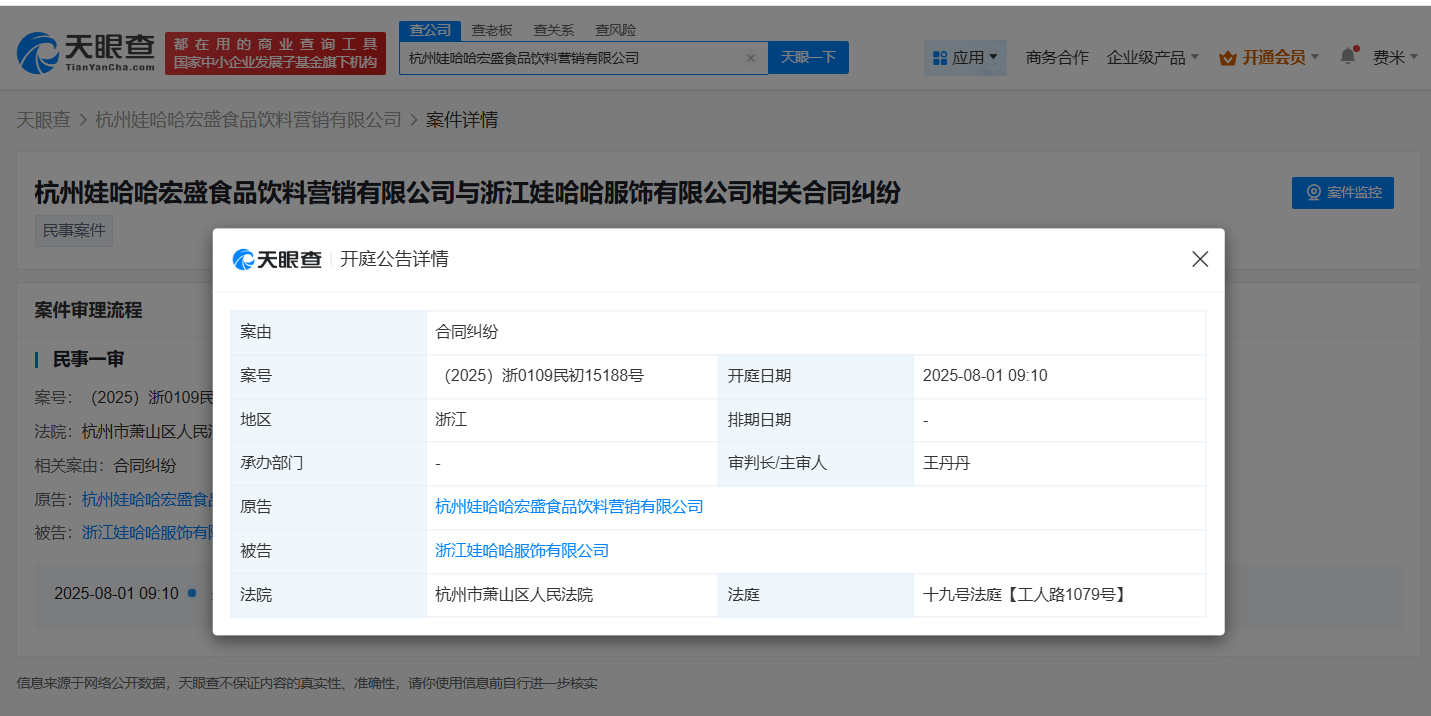This screenshot has width=1431, height=716.
Task: Clear the search box with X icon
Action: pos(750,58)
